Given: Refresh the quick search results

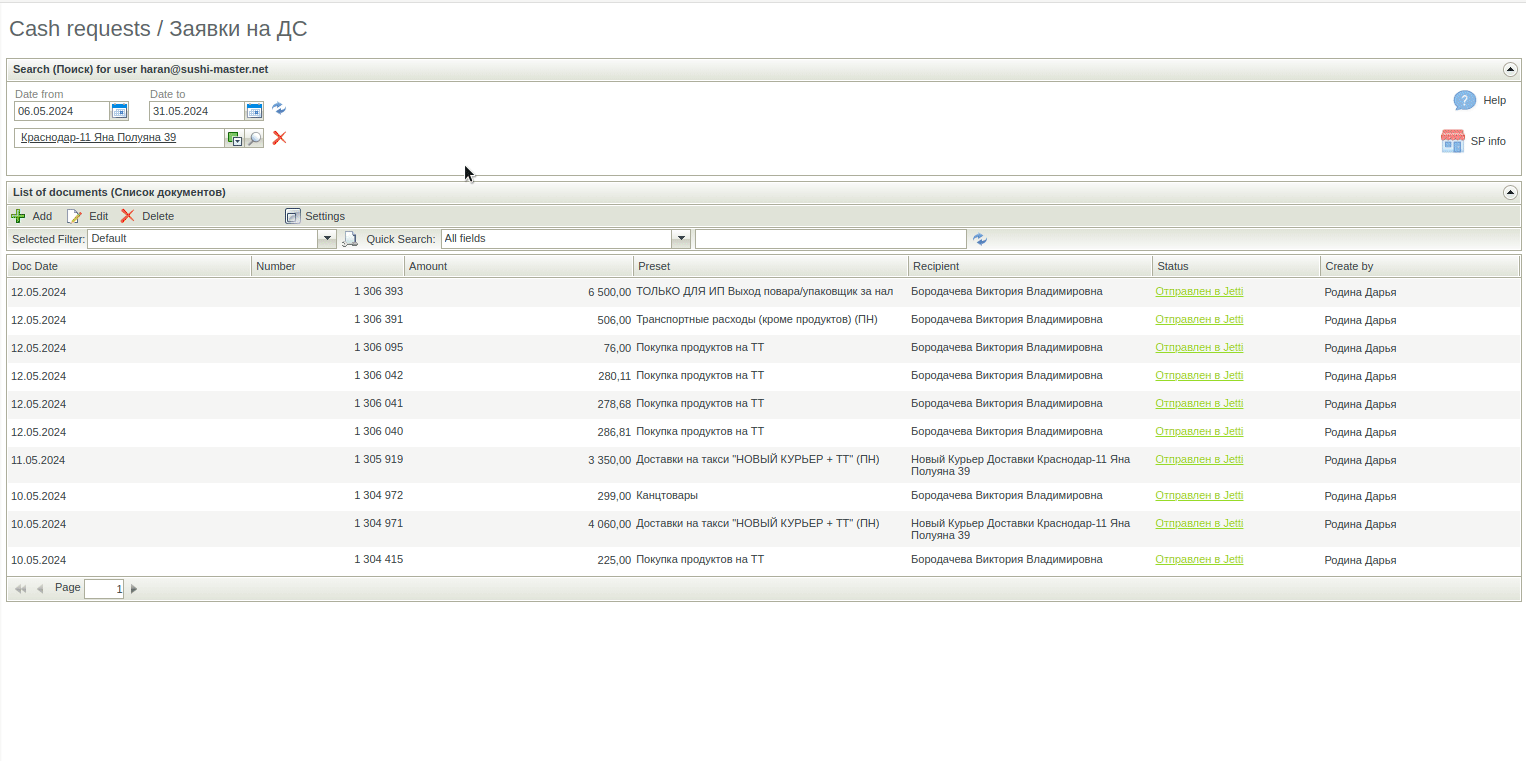Looking at the screenshot, I should (x=980, y=239).
